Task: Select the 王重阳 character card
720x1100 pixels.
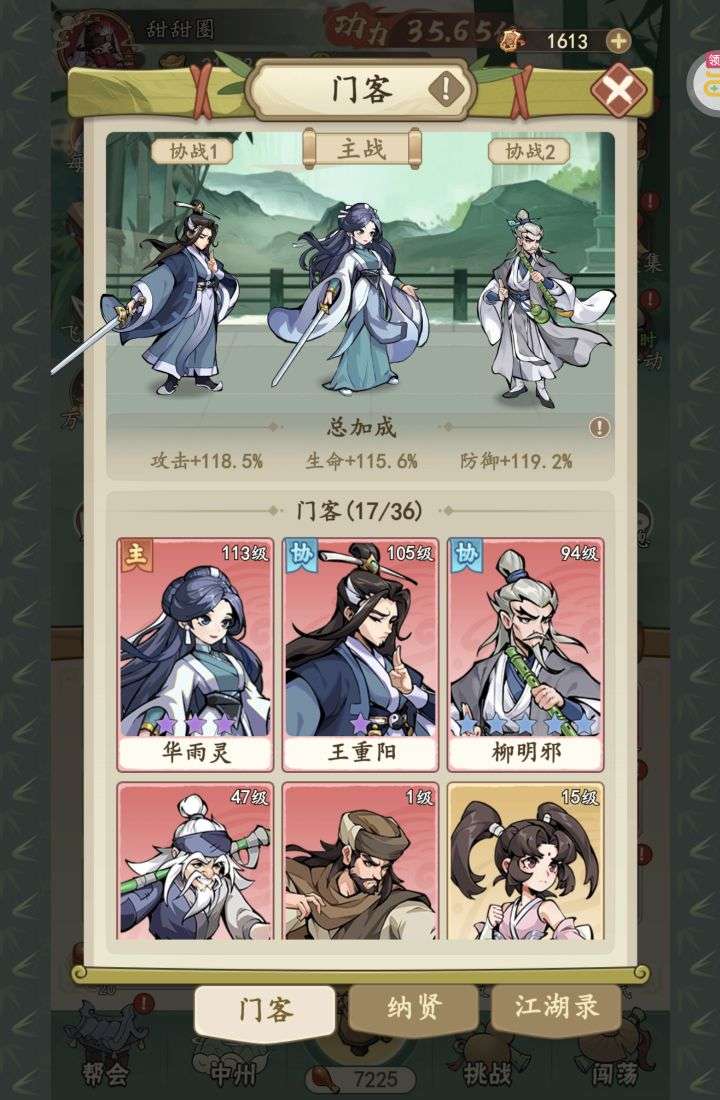Action: pyautogui.click(x=360, y=655)
